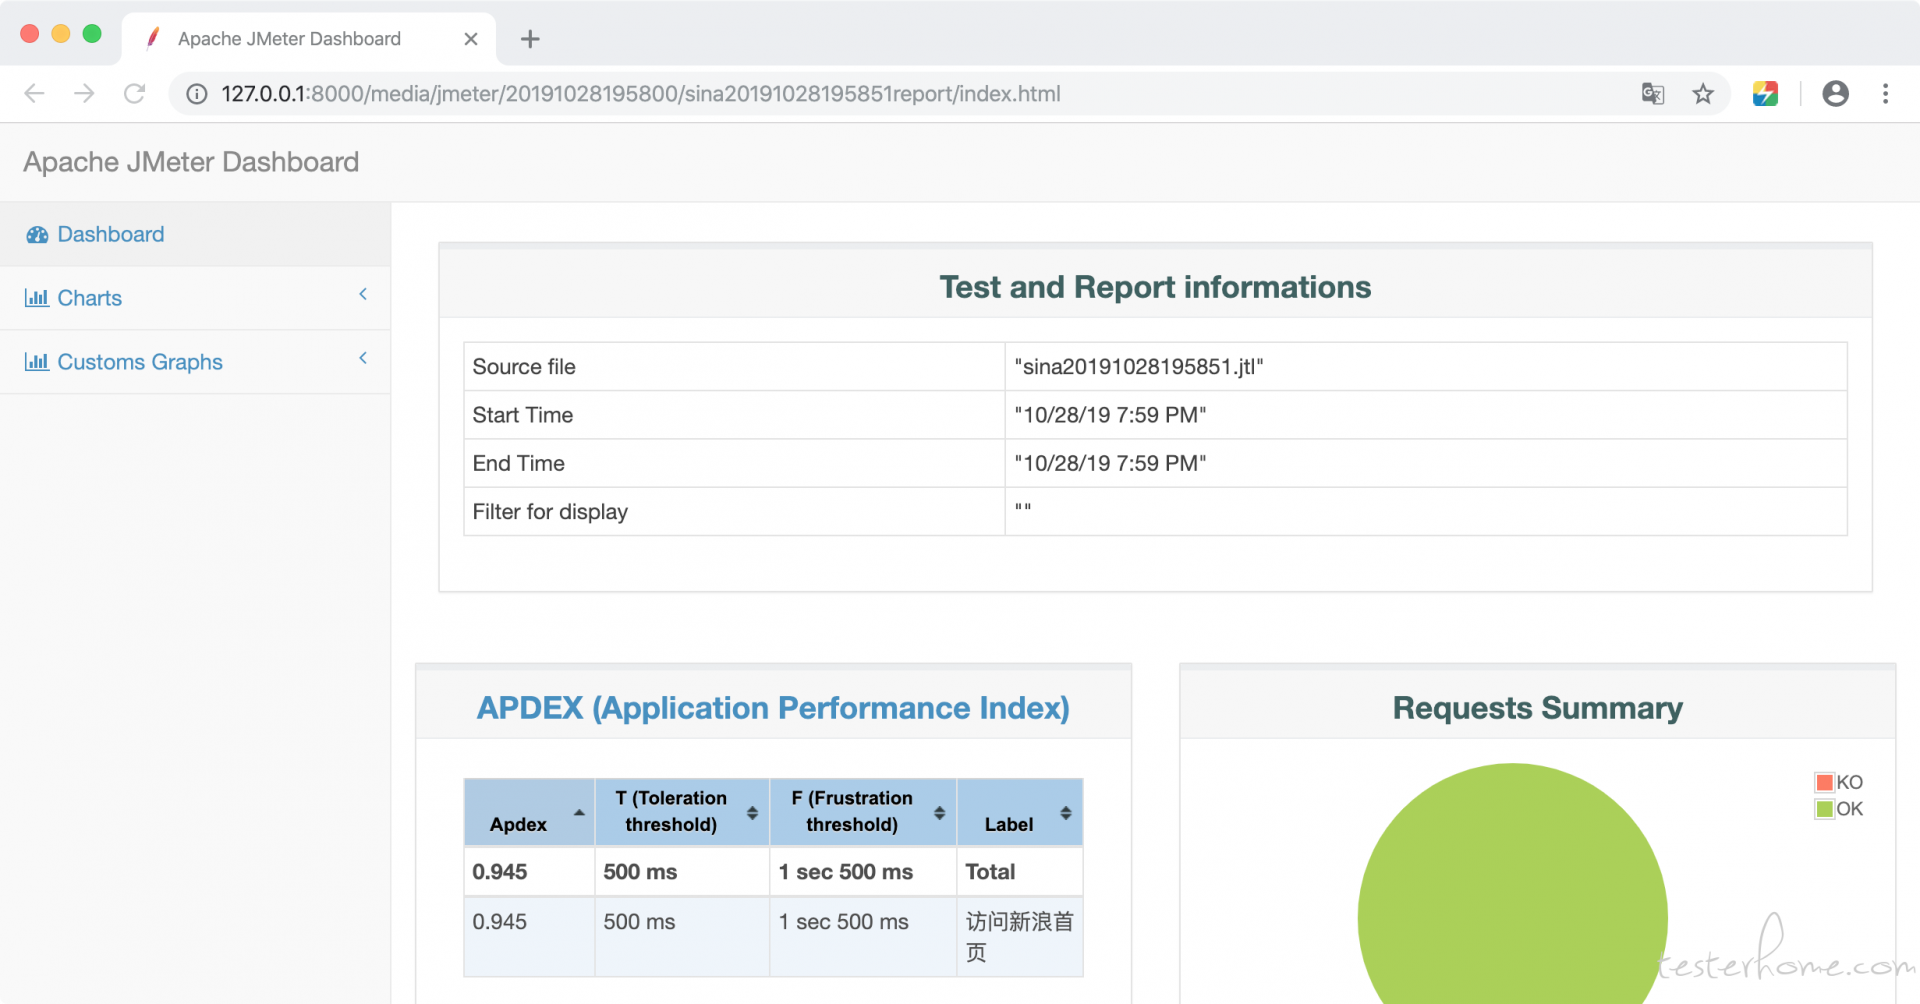The width and height of the screenshot is (1920, 1004).
Task: Reload the page with the refresh icon
Action: (x=134, y=93)
